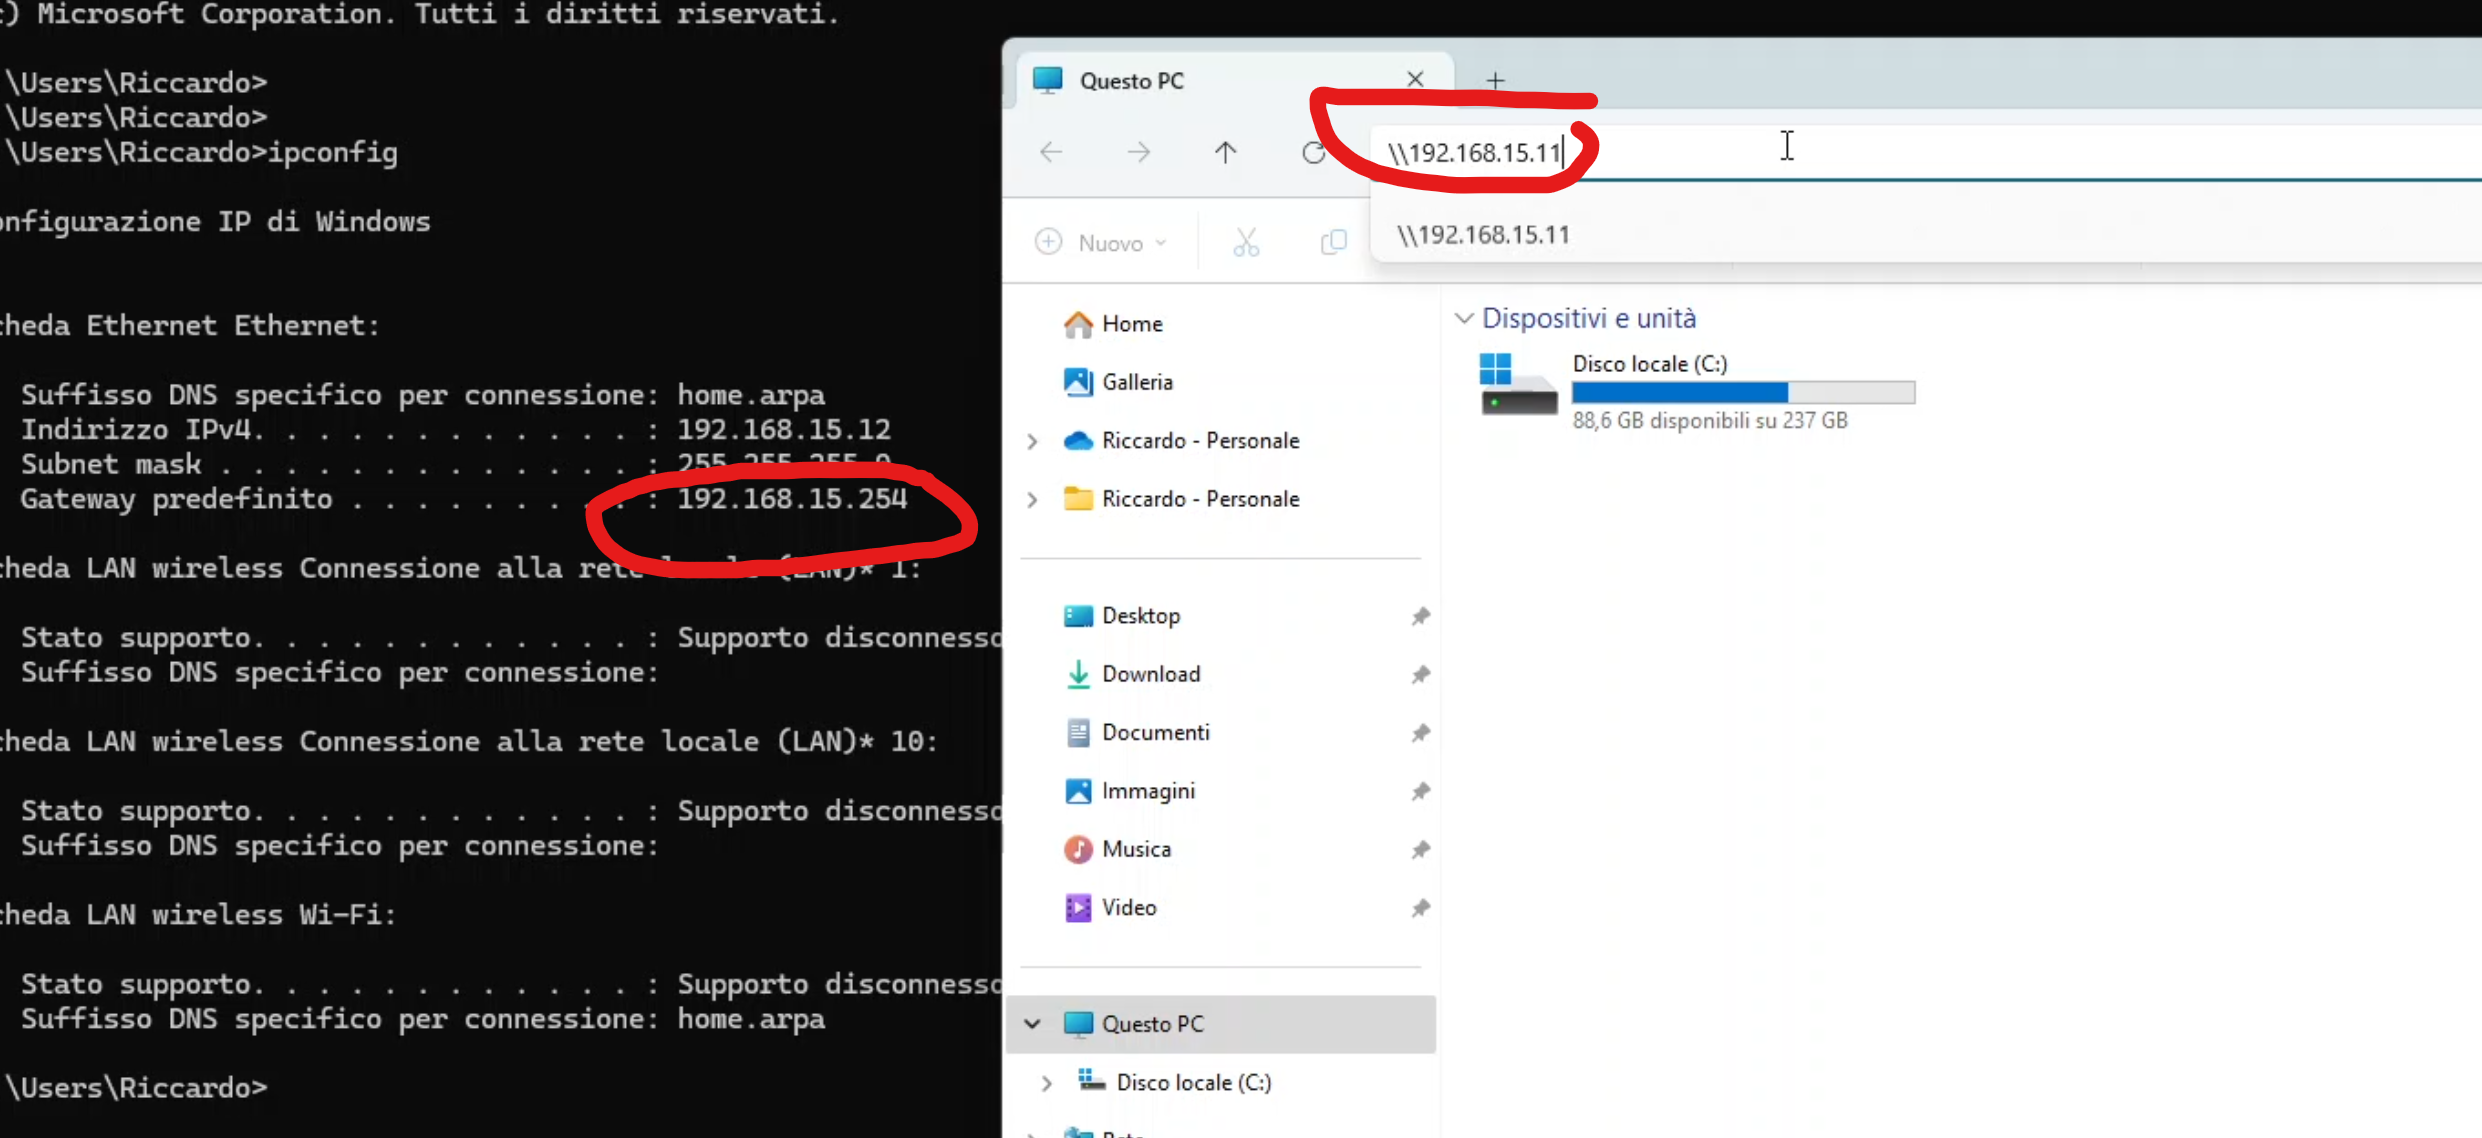The image size is (2482, 1138).
Task: Click the address bar with \\192.168.15.11
Action: [x=1925, y=152]
